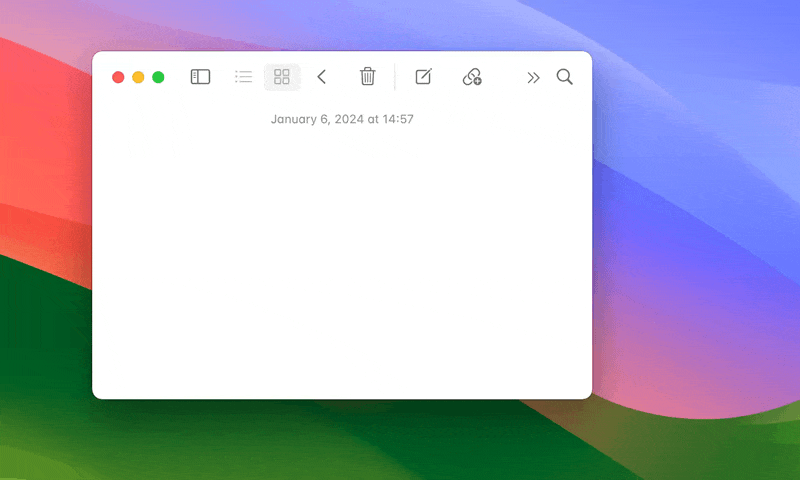Zoom the Notes window with green button
Screen dimensions: 800x480
click(158, 77)
